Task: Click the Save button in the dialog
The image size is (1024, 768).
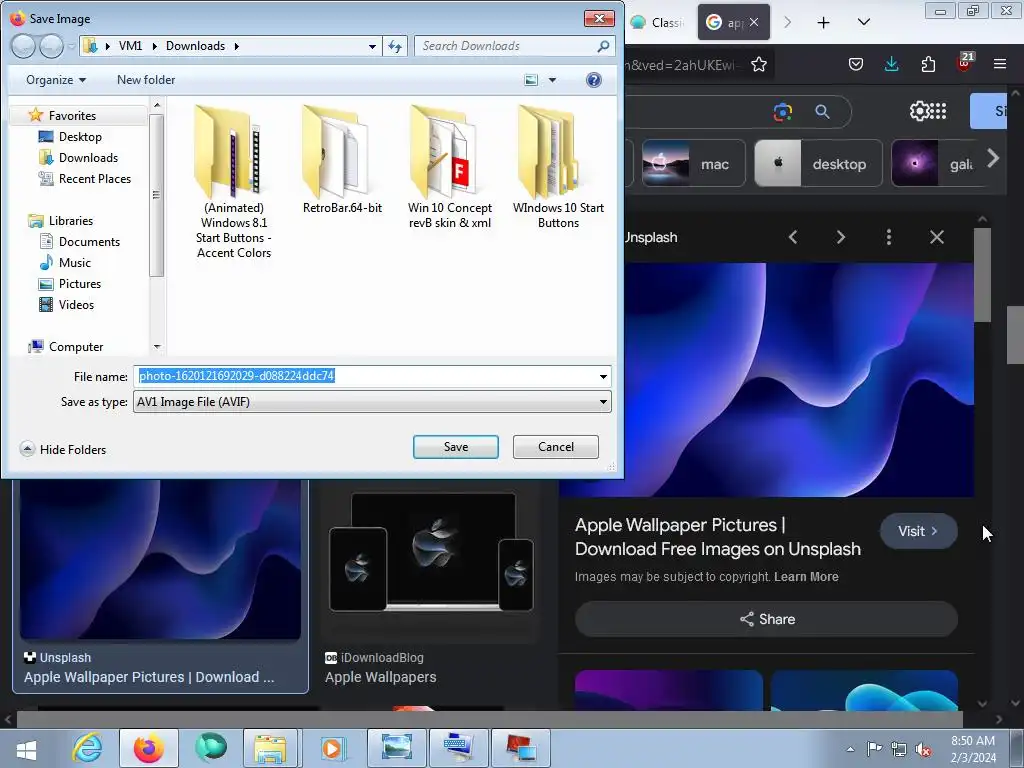Action: [455, 447]
